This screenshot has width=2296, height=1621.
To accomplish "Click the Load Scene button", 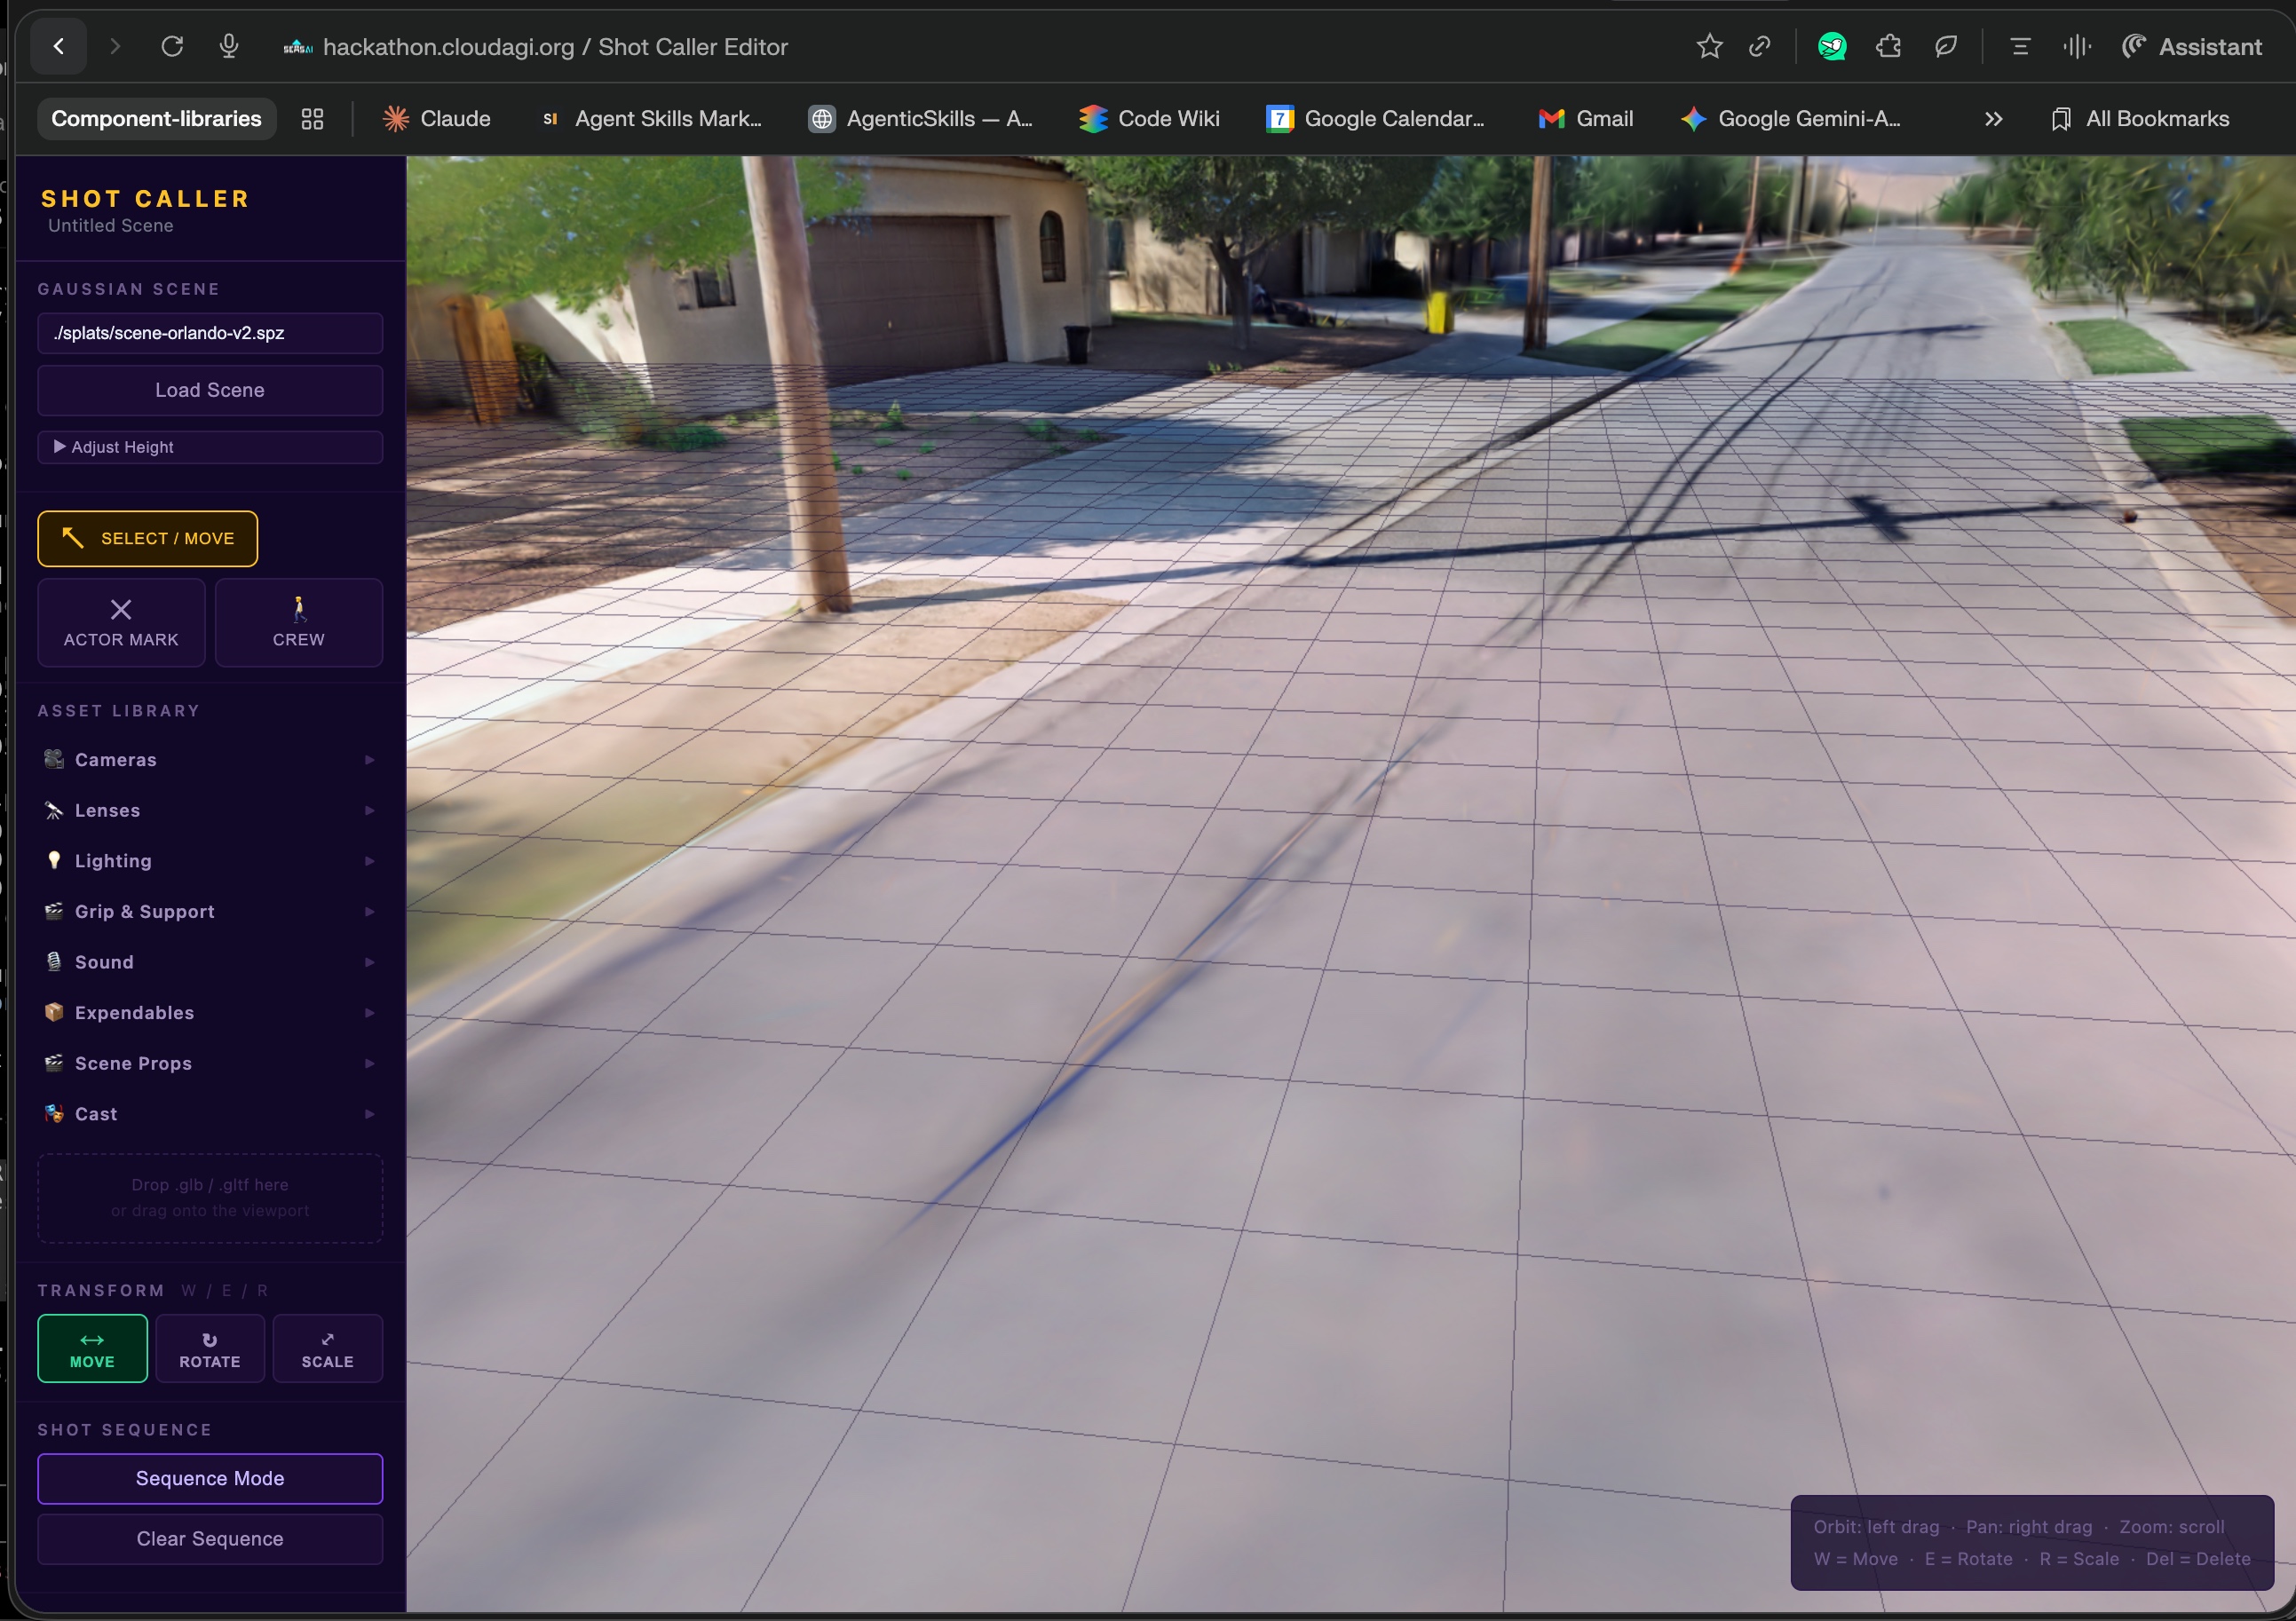I will coord(210,390).
